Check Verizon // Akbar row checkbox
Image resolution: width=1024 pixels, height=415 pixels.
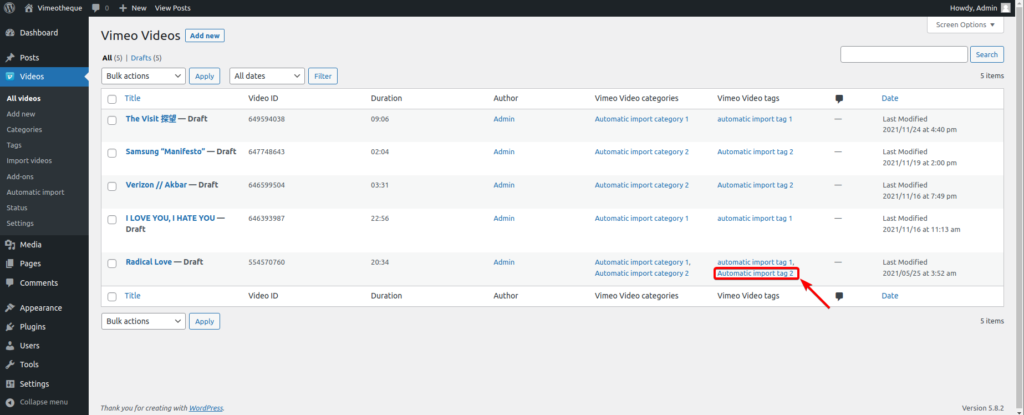tap(112, 186)
